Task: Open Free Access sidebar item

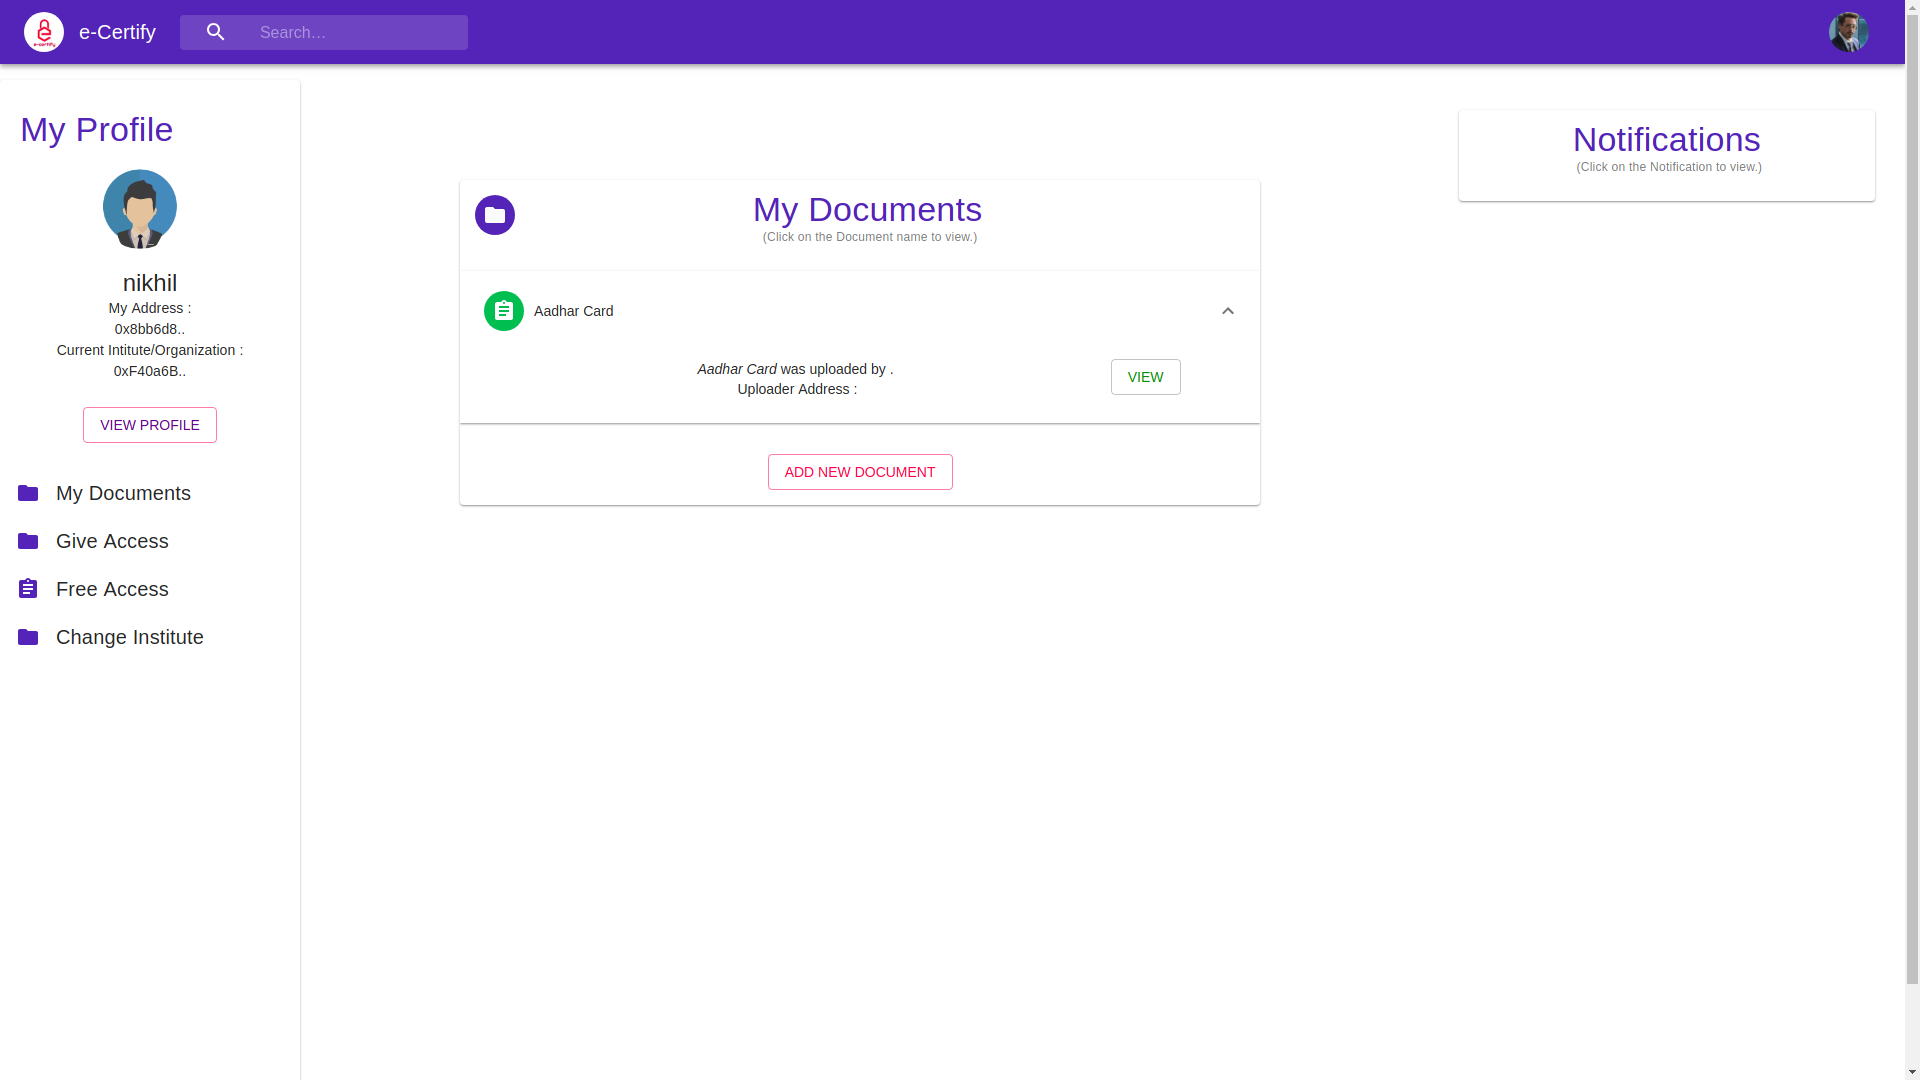Action: click(x=112, y=589)
